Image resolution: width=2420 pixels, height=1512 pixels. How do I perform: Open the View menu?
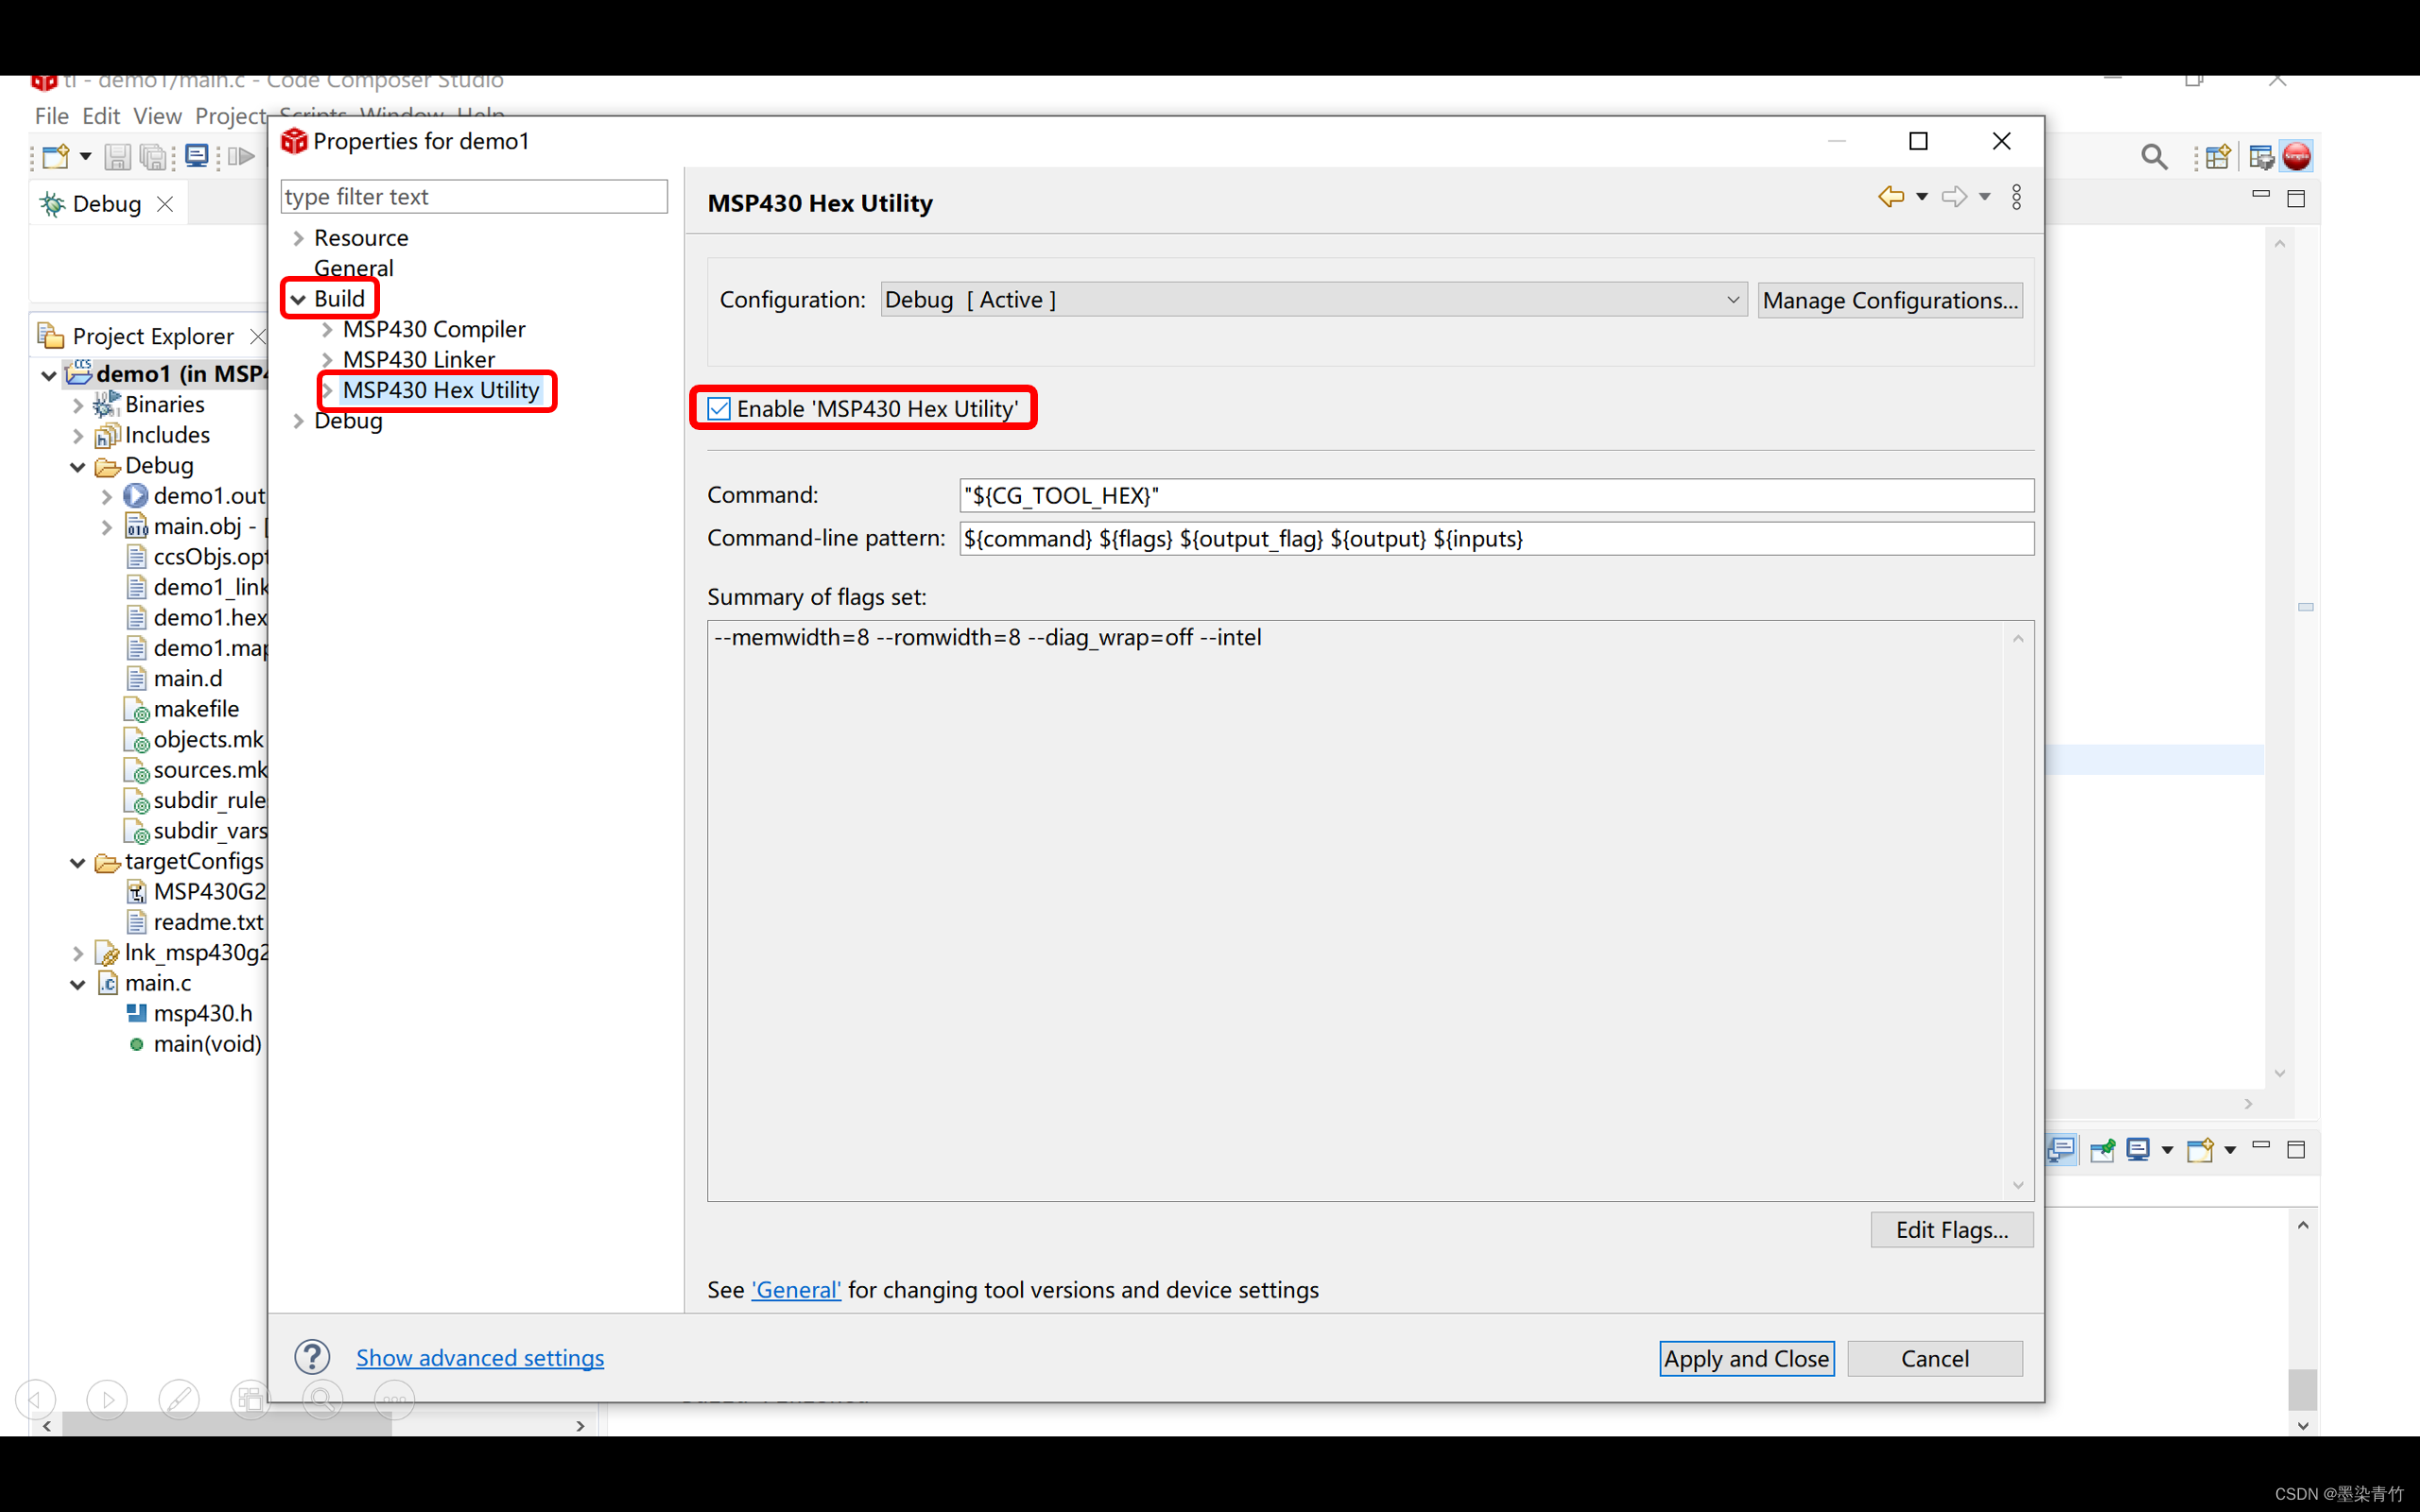(x=157, y=116)
